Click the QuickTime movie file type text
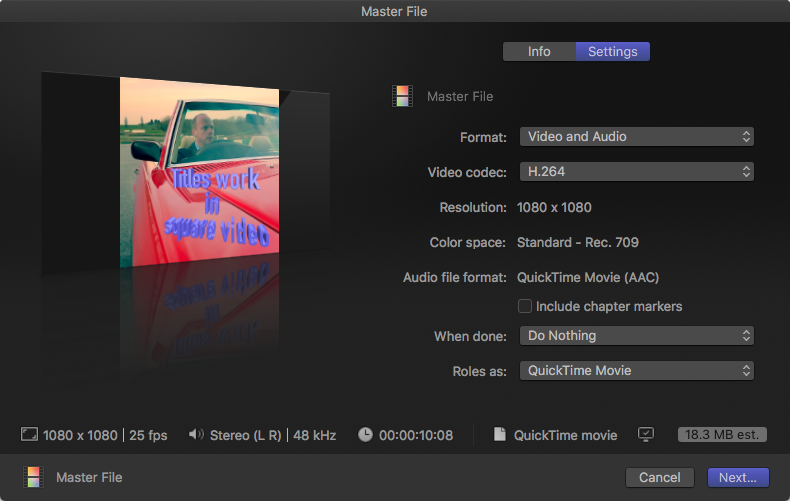The height and width of the screenshot is (501, 790). tap(565, 435)
